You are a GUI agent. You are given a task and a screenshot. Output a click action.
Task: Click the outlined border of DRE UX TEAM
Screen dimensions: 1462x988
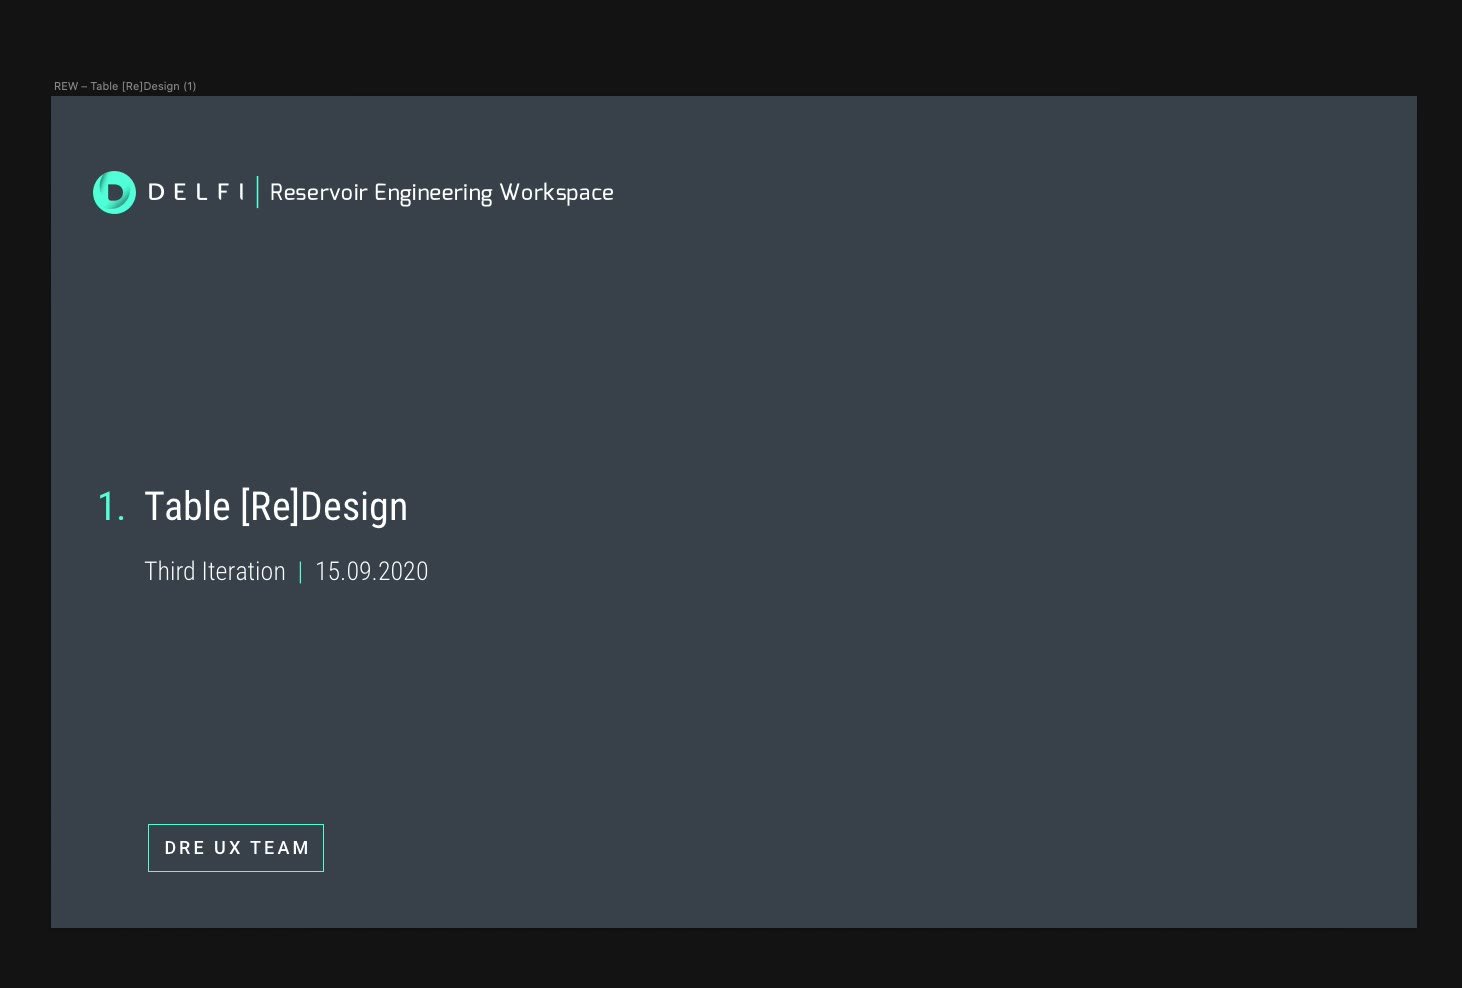pos(236,825)
